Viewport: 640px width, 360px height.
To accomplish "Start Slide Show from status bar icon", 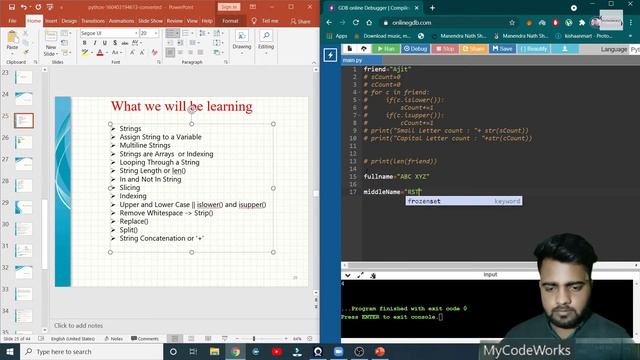I will [x=224, y=338].
